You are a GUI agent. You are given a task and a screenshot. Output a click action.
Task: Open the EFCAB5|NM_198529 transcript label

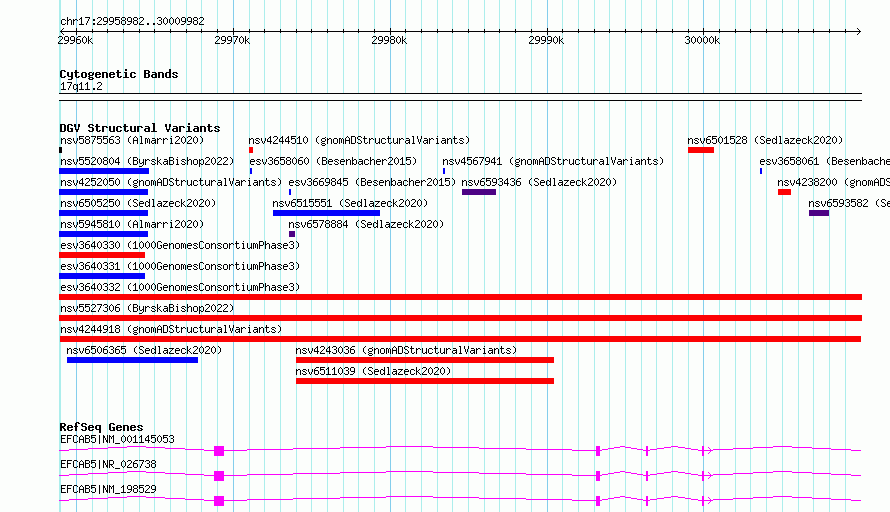click(108, 489)
